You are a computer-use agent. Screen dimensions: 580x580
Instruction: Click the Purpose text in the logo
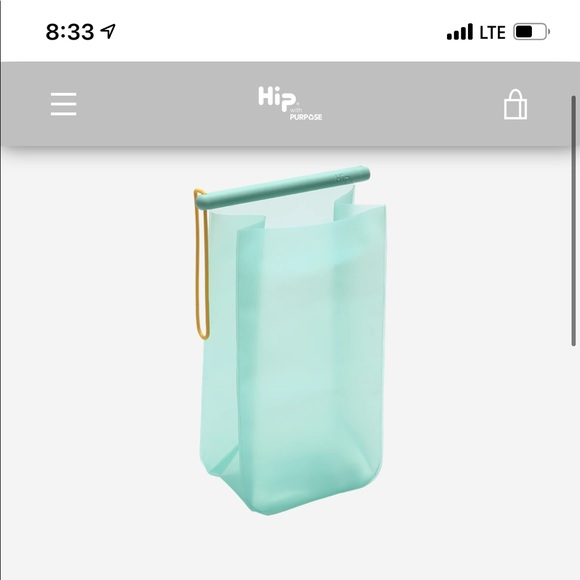click(x=306, y=117)
